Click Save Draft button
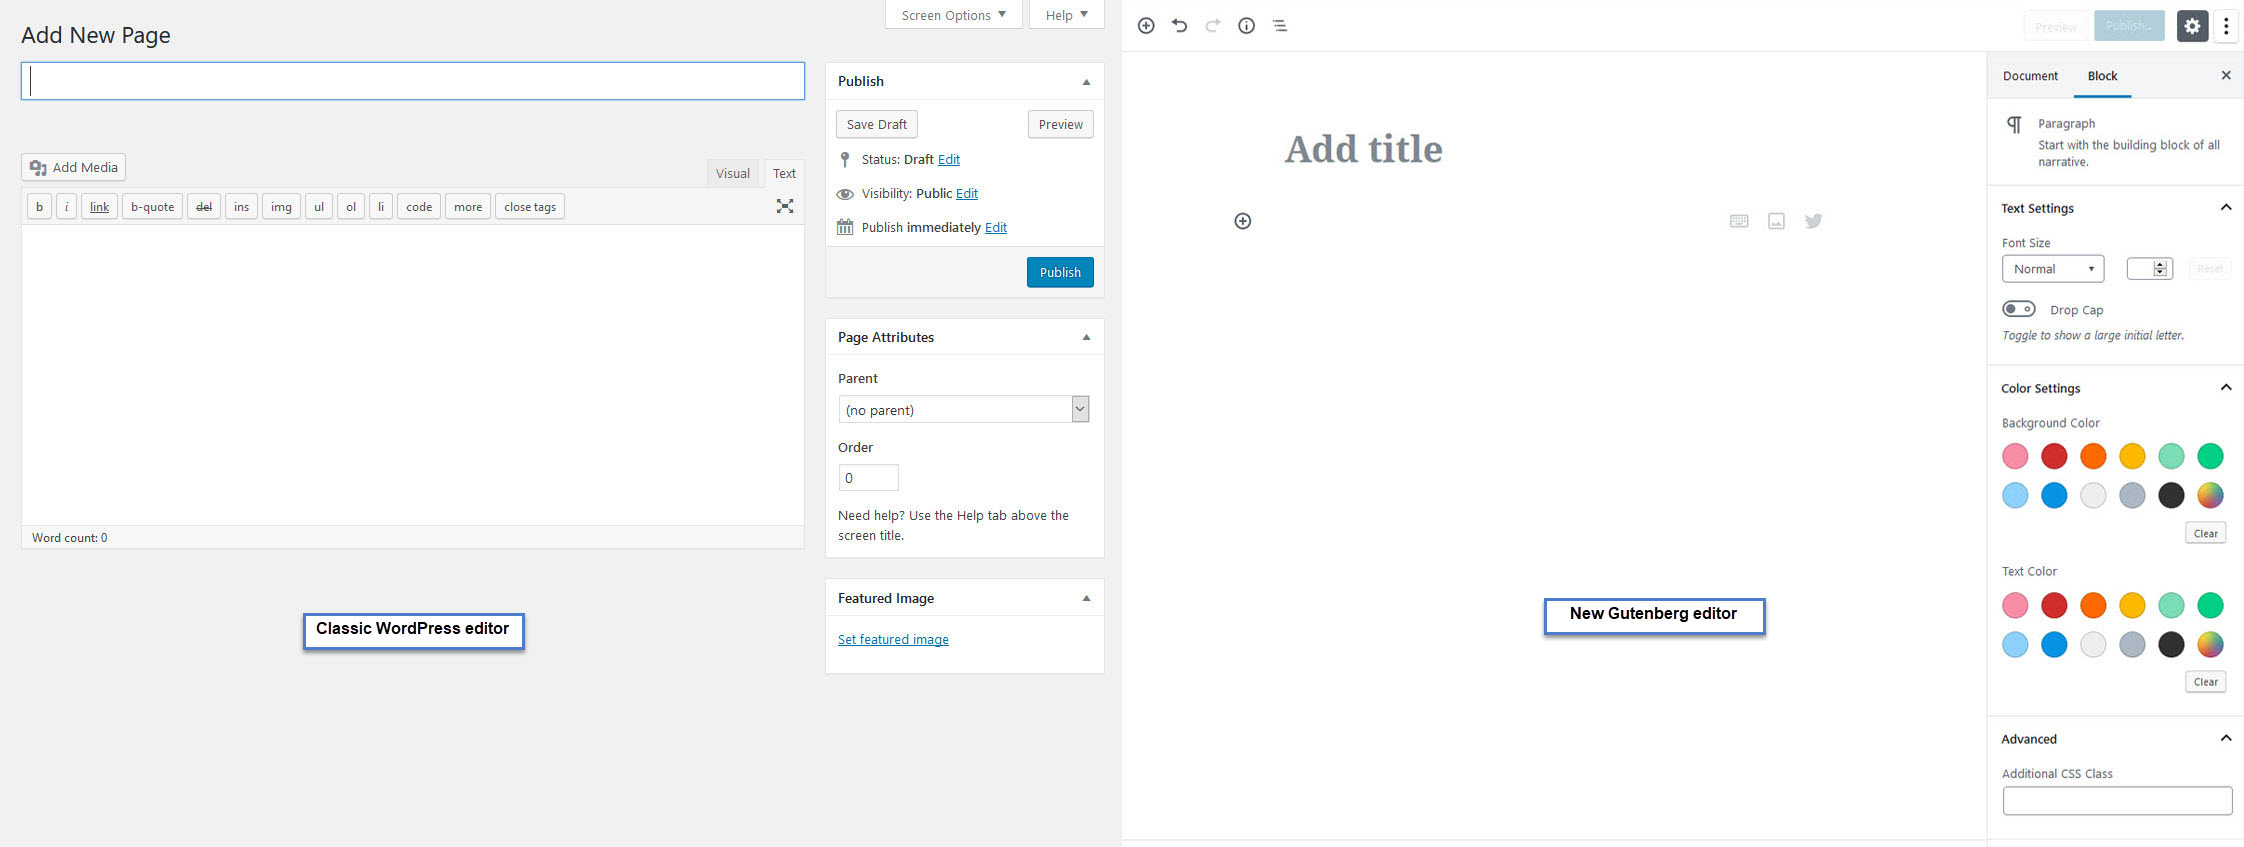 point(877,124)
